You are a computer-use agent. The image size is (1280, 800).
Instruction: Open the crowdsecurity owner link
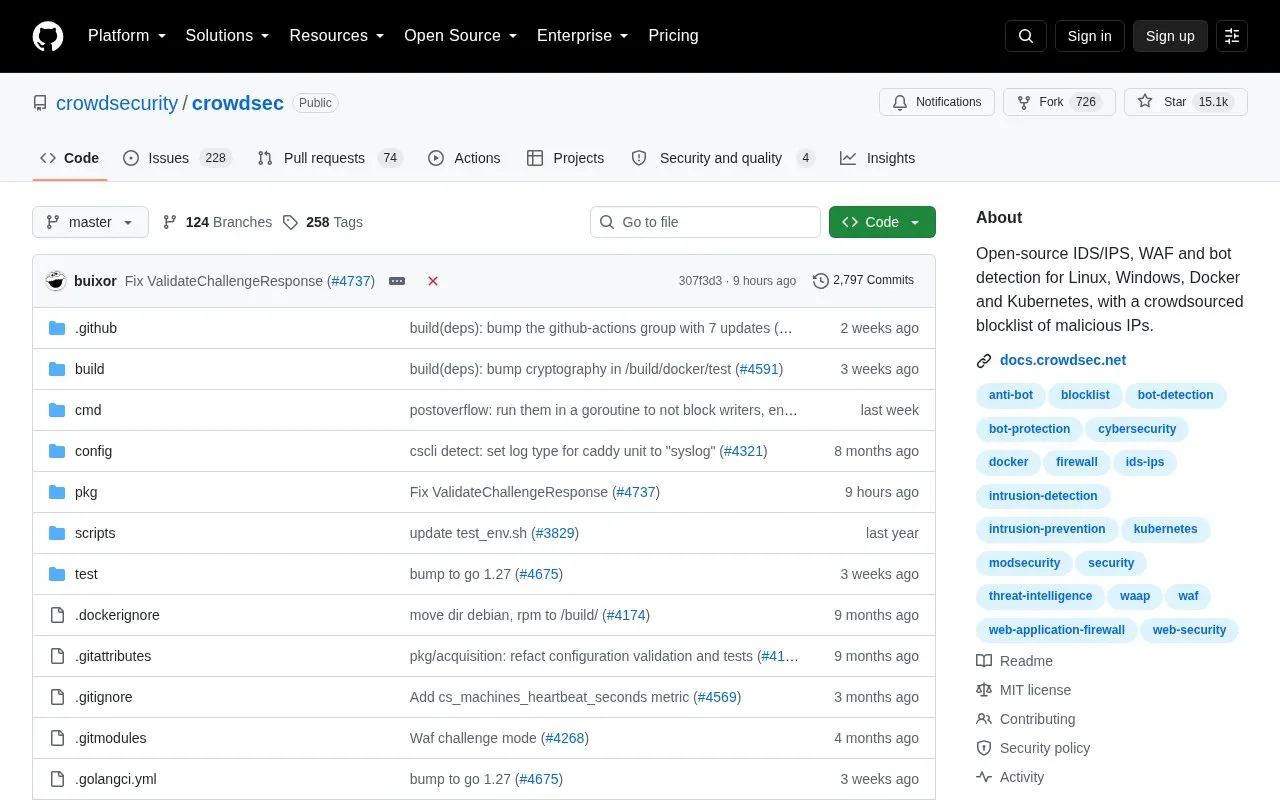point(117,103)
